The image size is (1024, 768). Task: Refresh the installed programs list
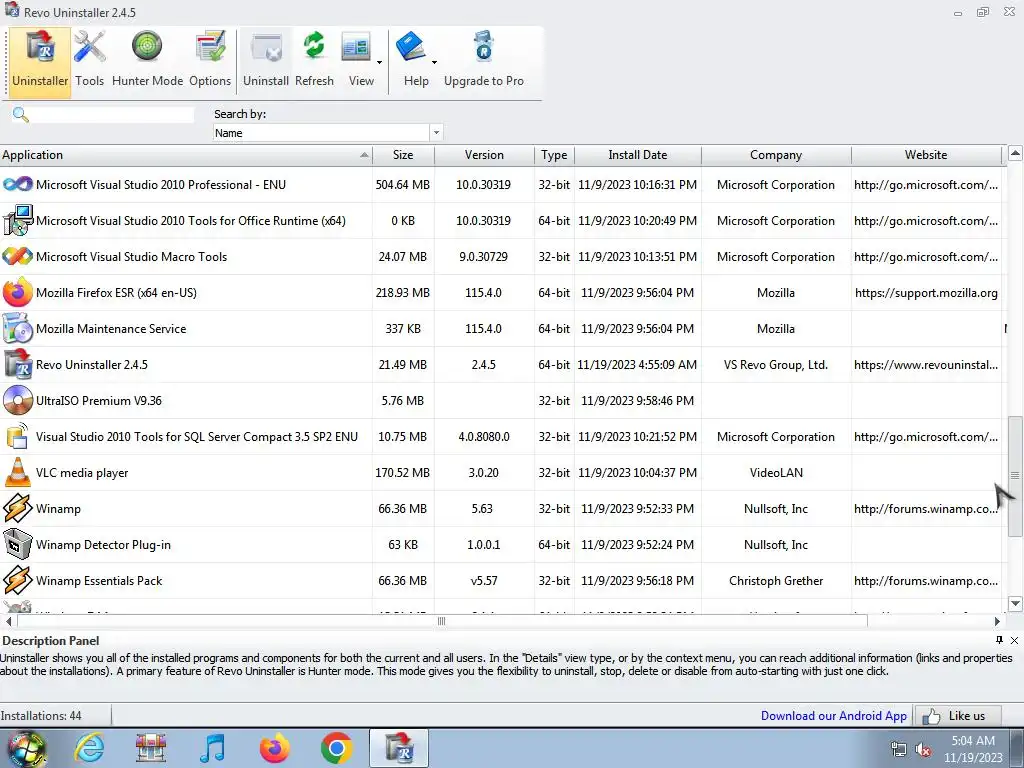[314, 61]
